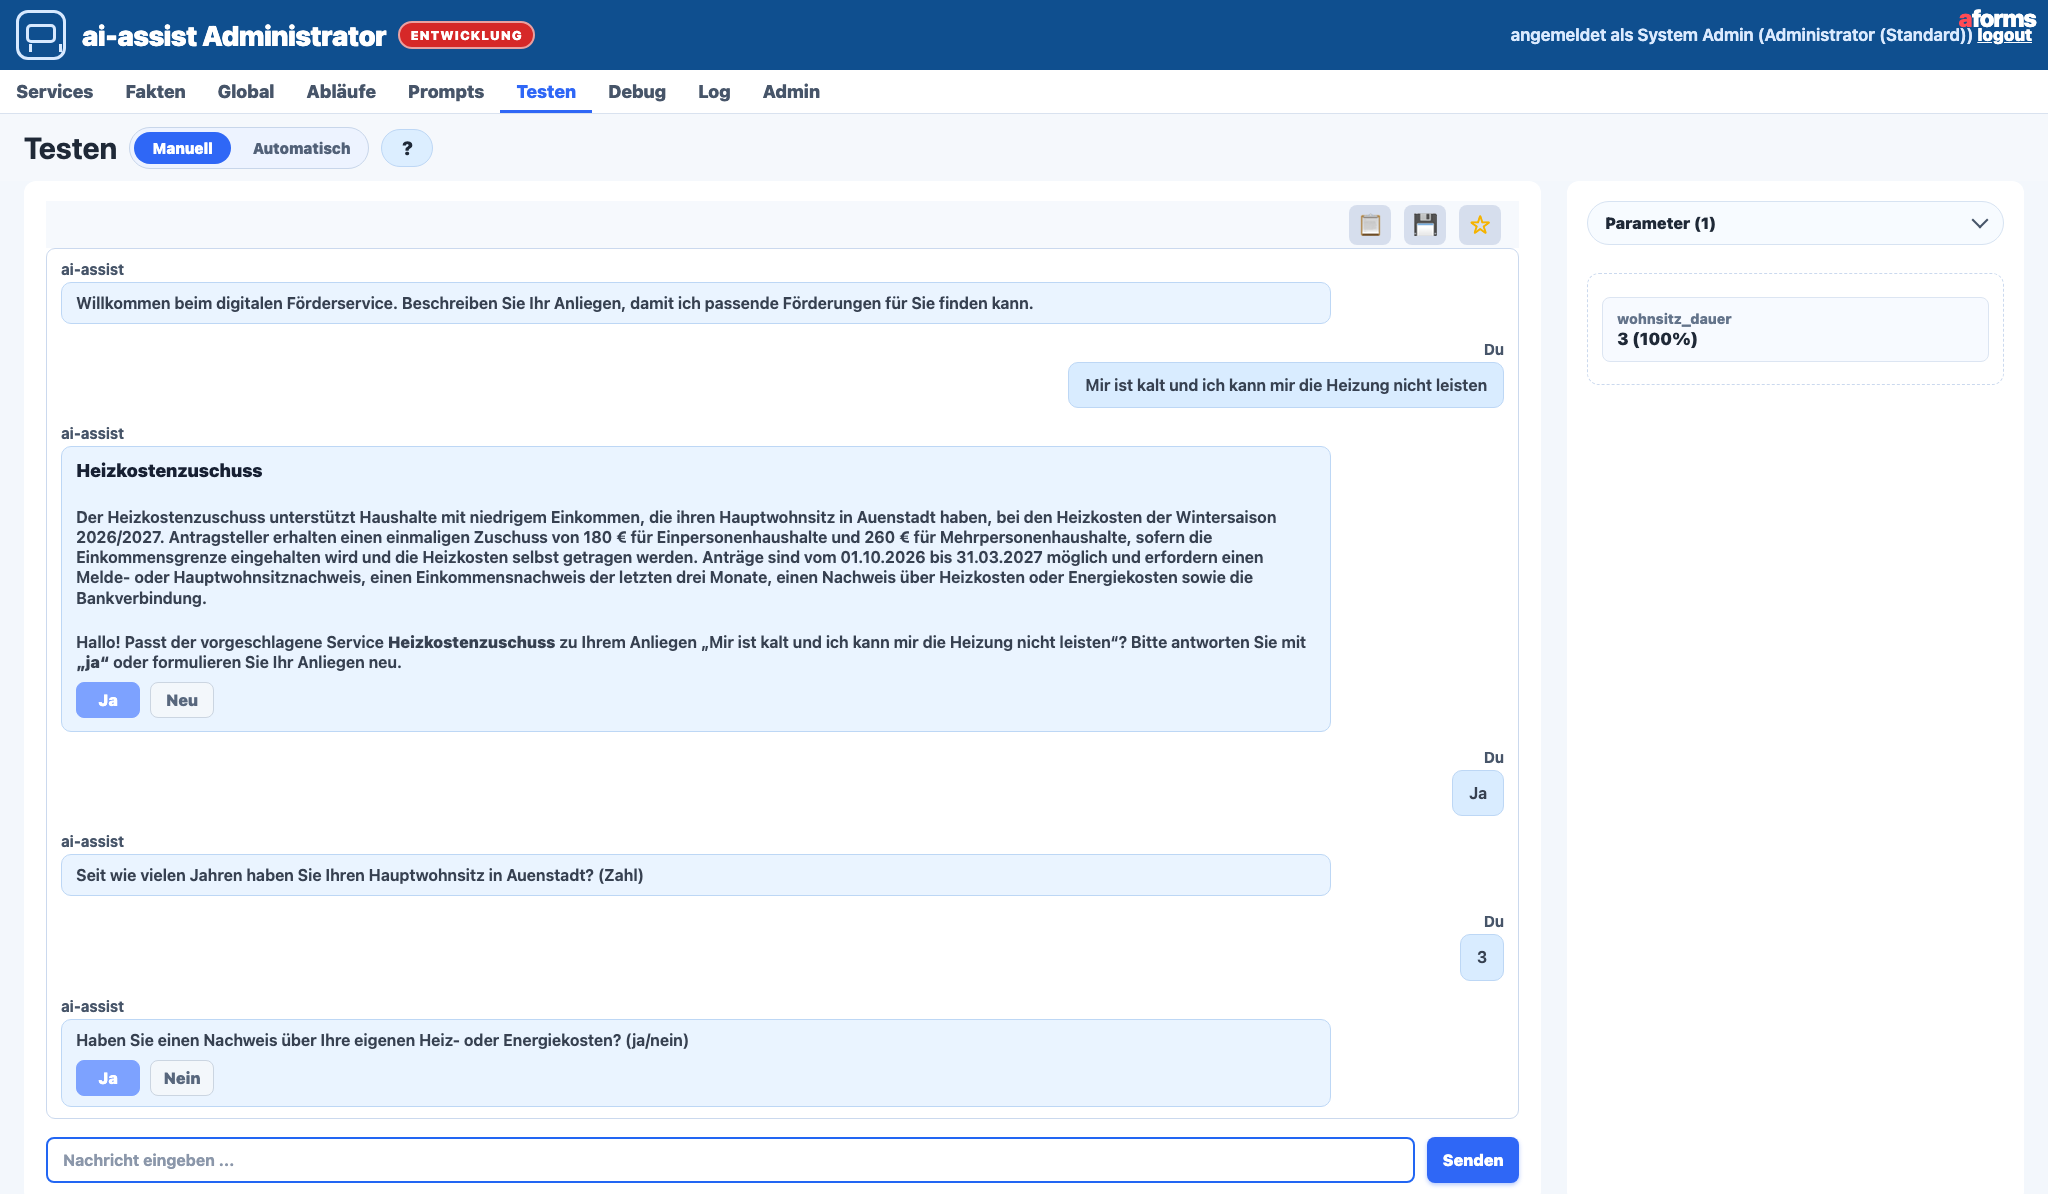
Task: Click the ai-assist chat logo icon
Action: 41,35
